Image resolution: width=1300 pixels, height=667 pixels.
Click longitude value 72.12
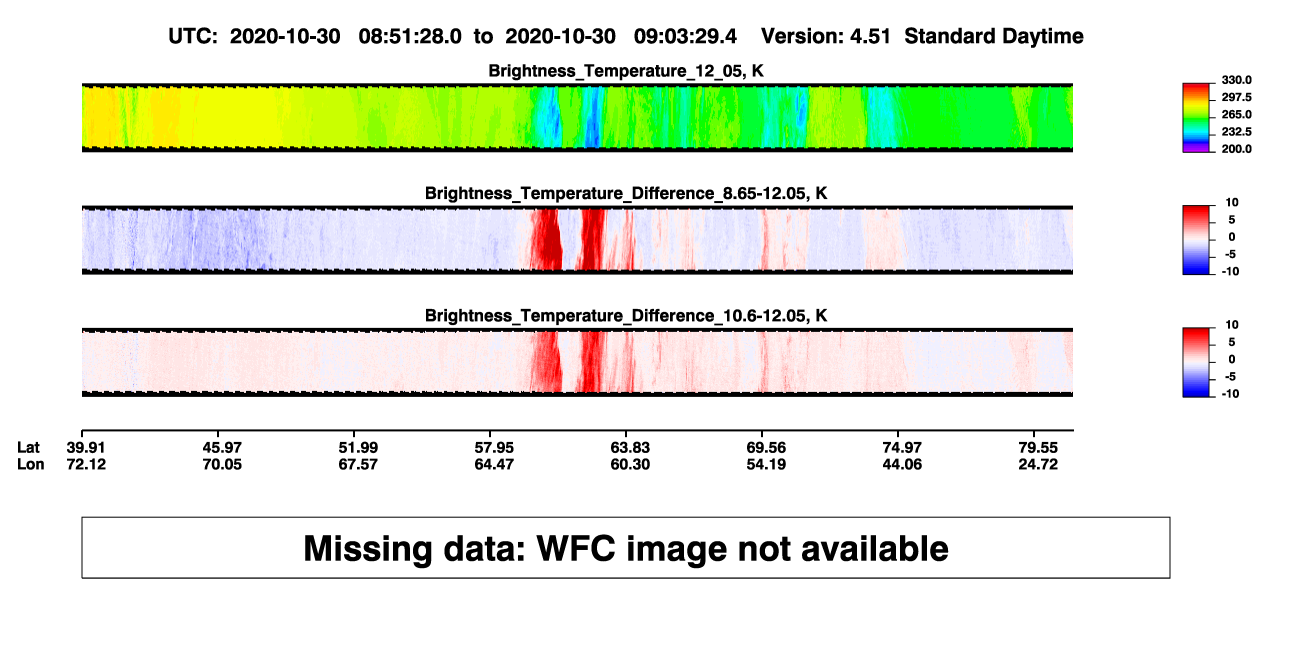pyautogui.click(x=85, y=464)
